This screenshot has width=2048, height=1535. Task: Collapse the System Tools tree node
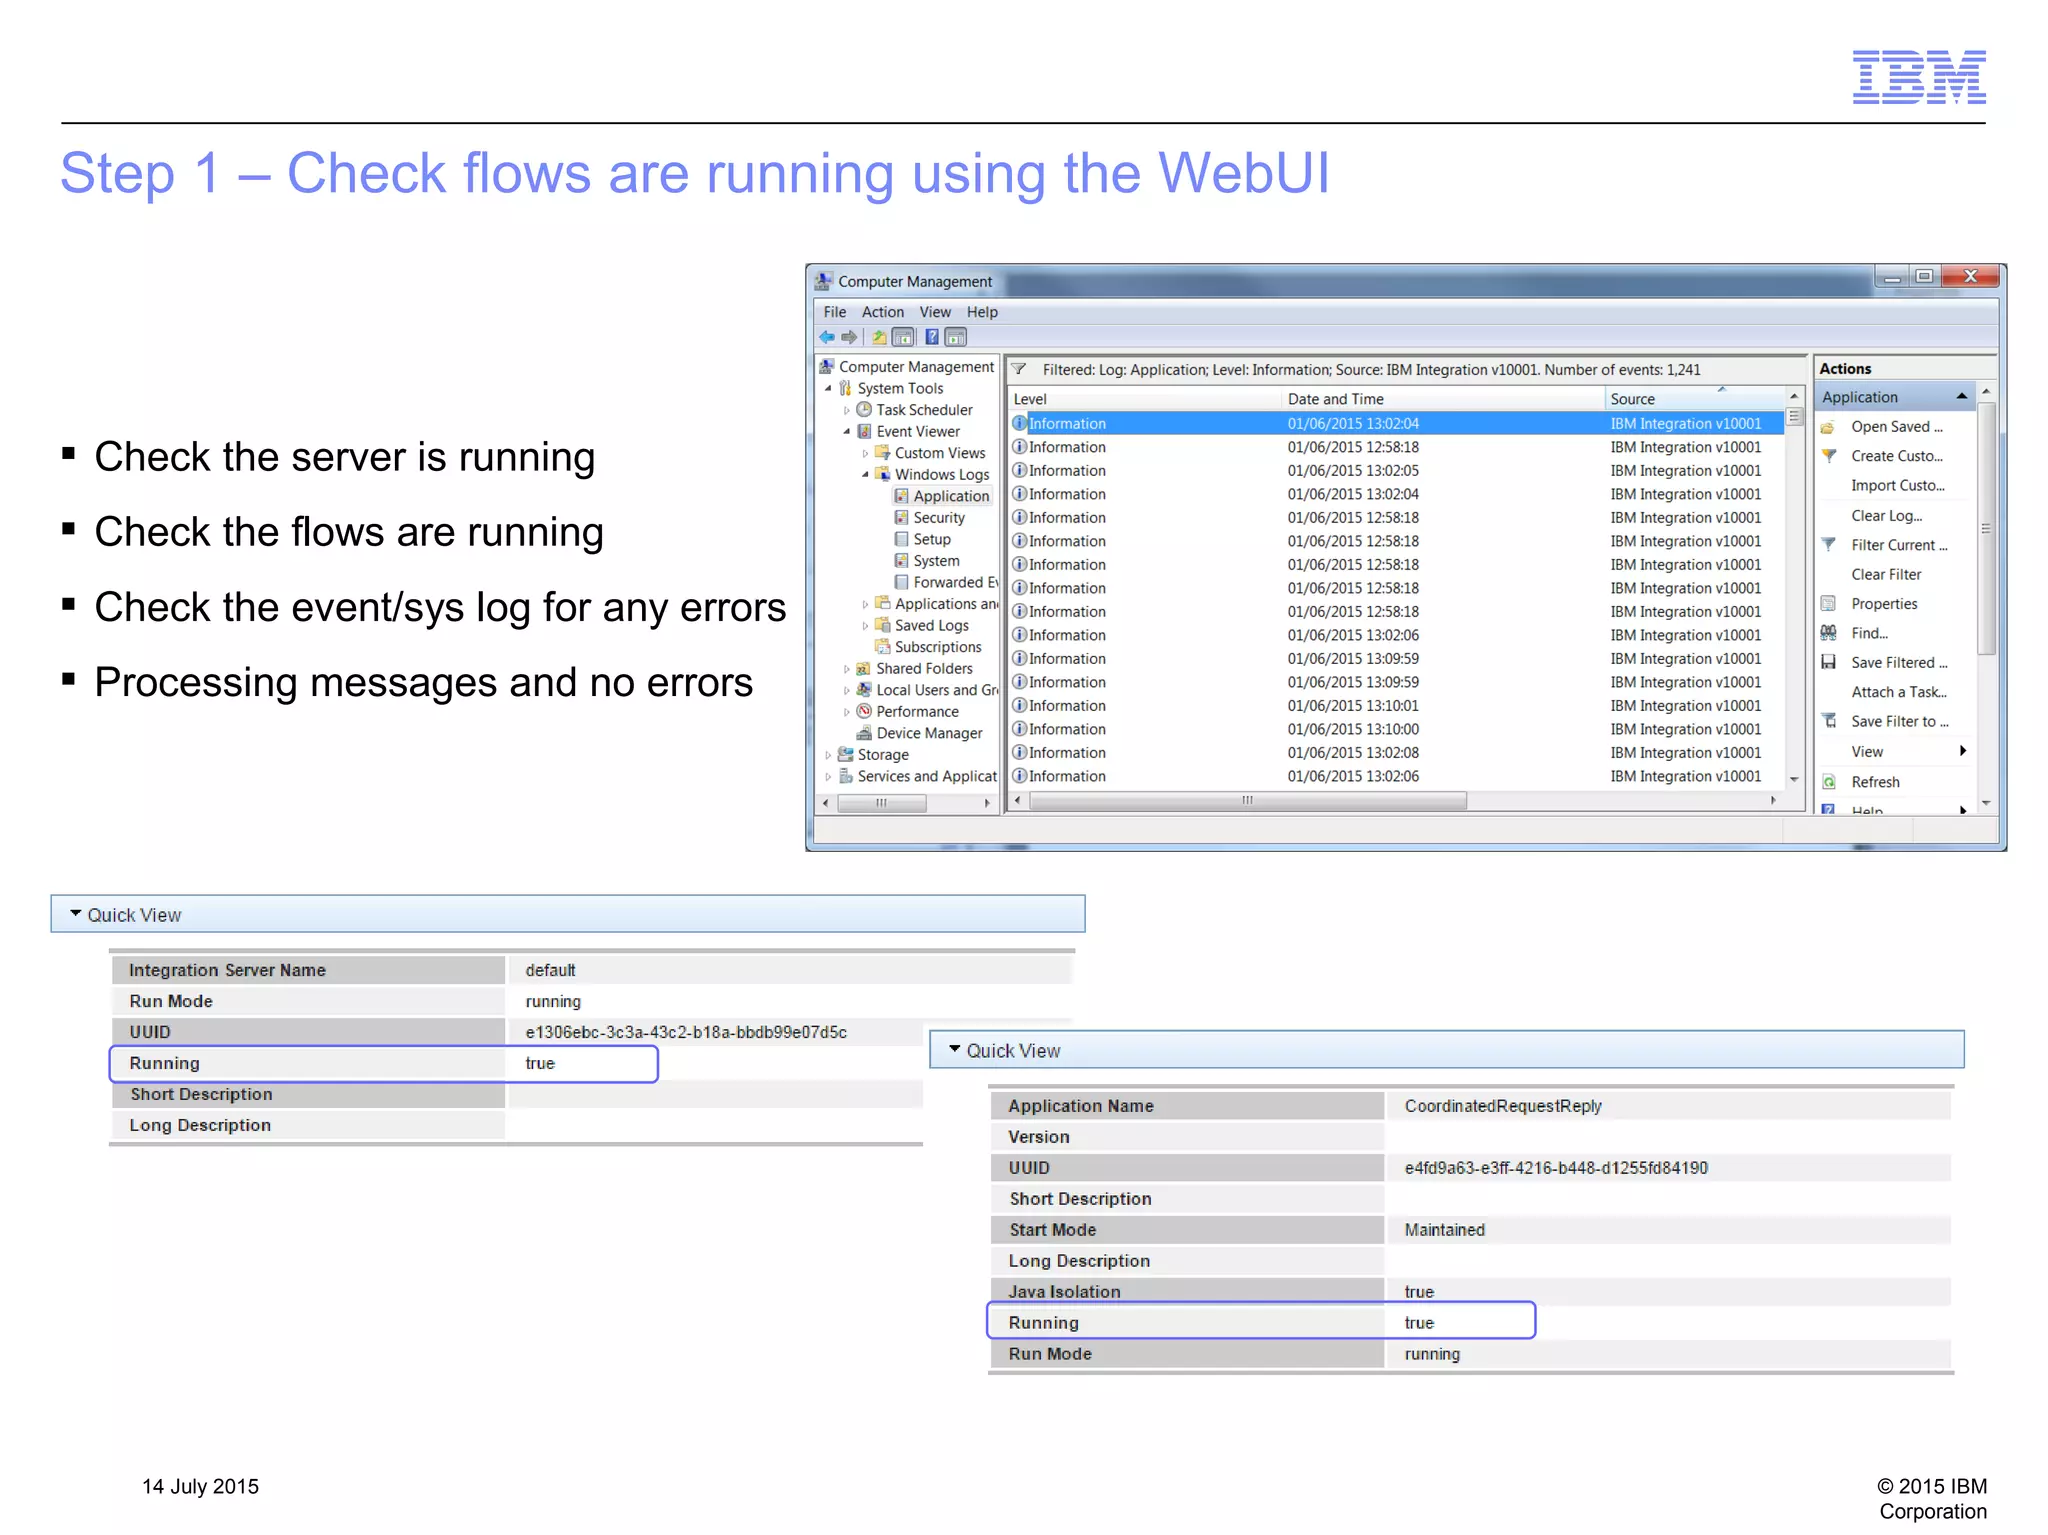point(828,388)
